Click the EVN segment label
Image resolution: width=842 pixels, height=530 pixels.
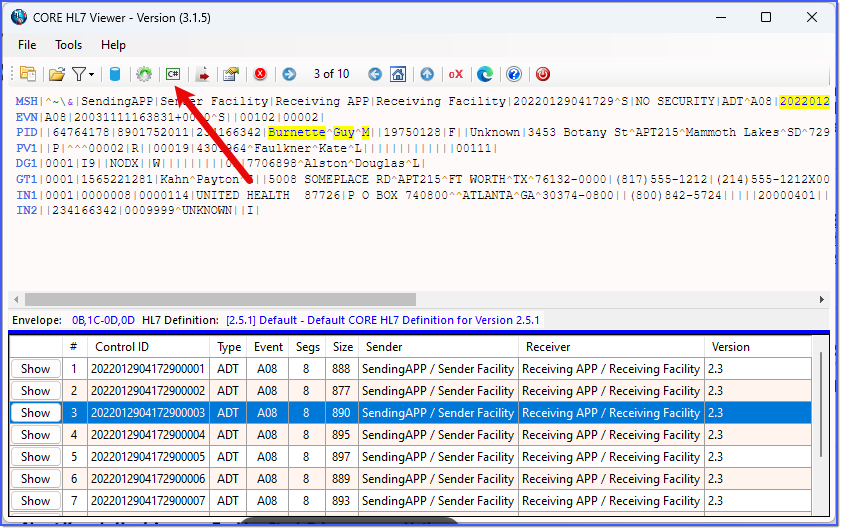pos(26,117)
